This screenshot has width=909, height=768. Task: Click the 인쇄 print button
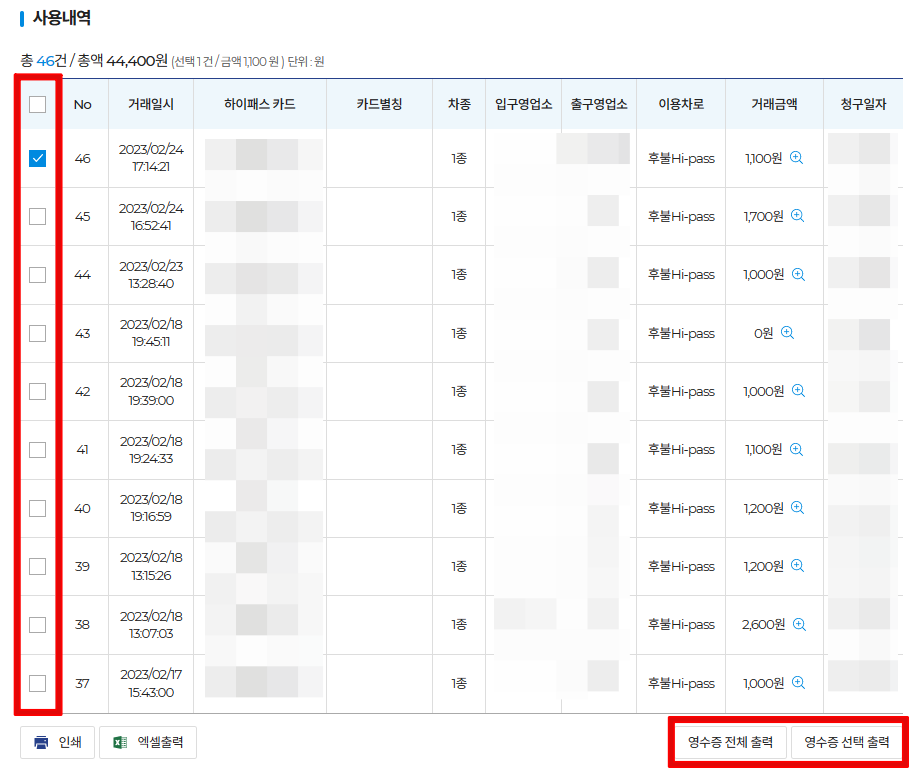click(57, 742)
